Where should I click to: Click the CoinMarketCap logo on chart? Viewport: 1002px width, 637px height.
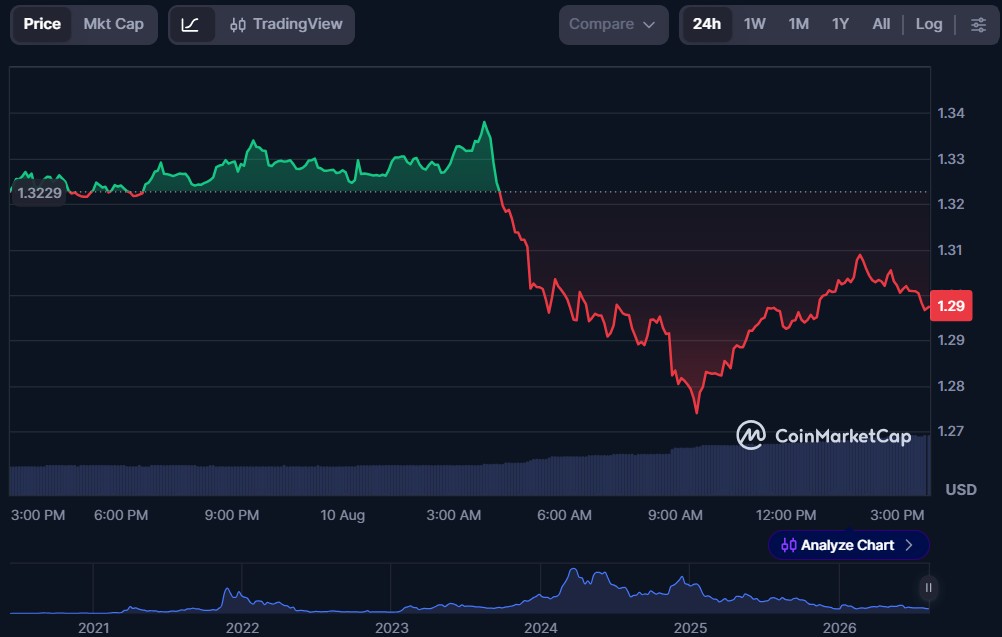pos(824,436)
